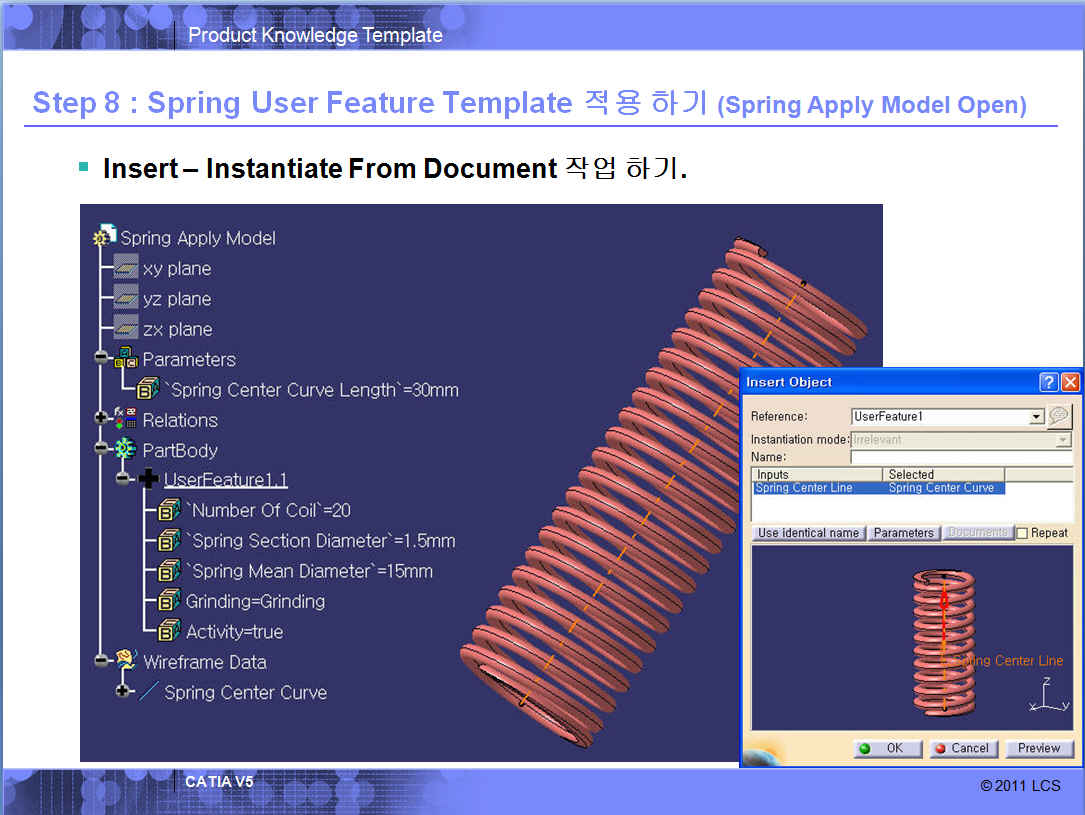Collapse the Parameters tree node

pos(101,359)
